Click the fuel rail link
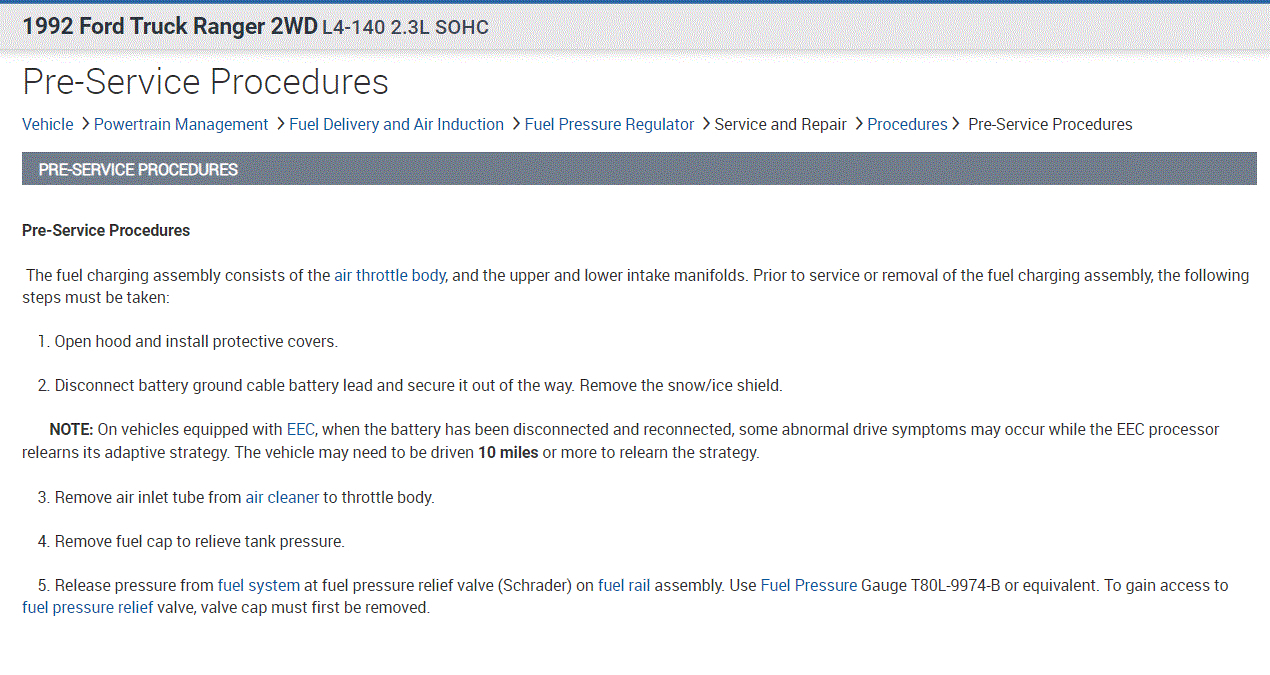Image resolution: width=1270 pixels, height=675 pixels. point(624,585)
